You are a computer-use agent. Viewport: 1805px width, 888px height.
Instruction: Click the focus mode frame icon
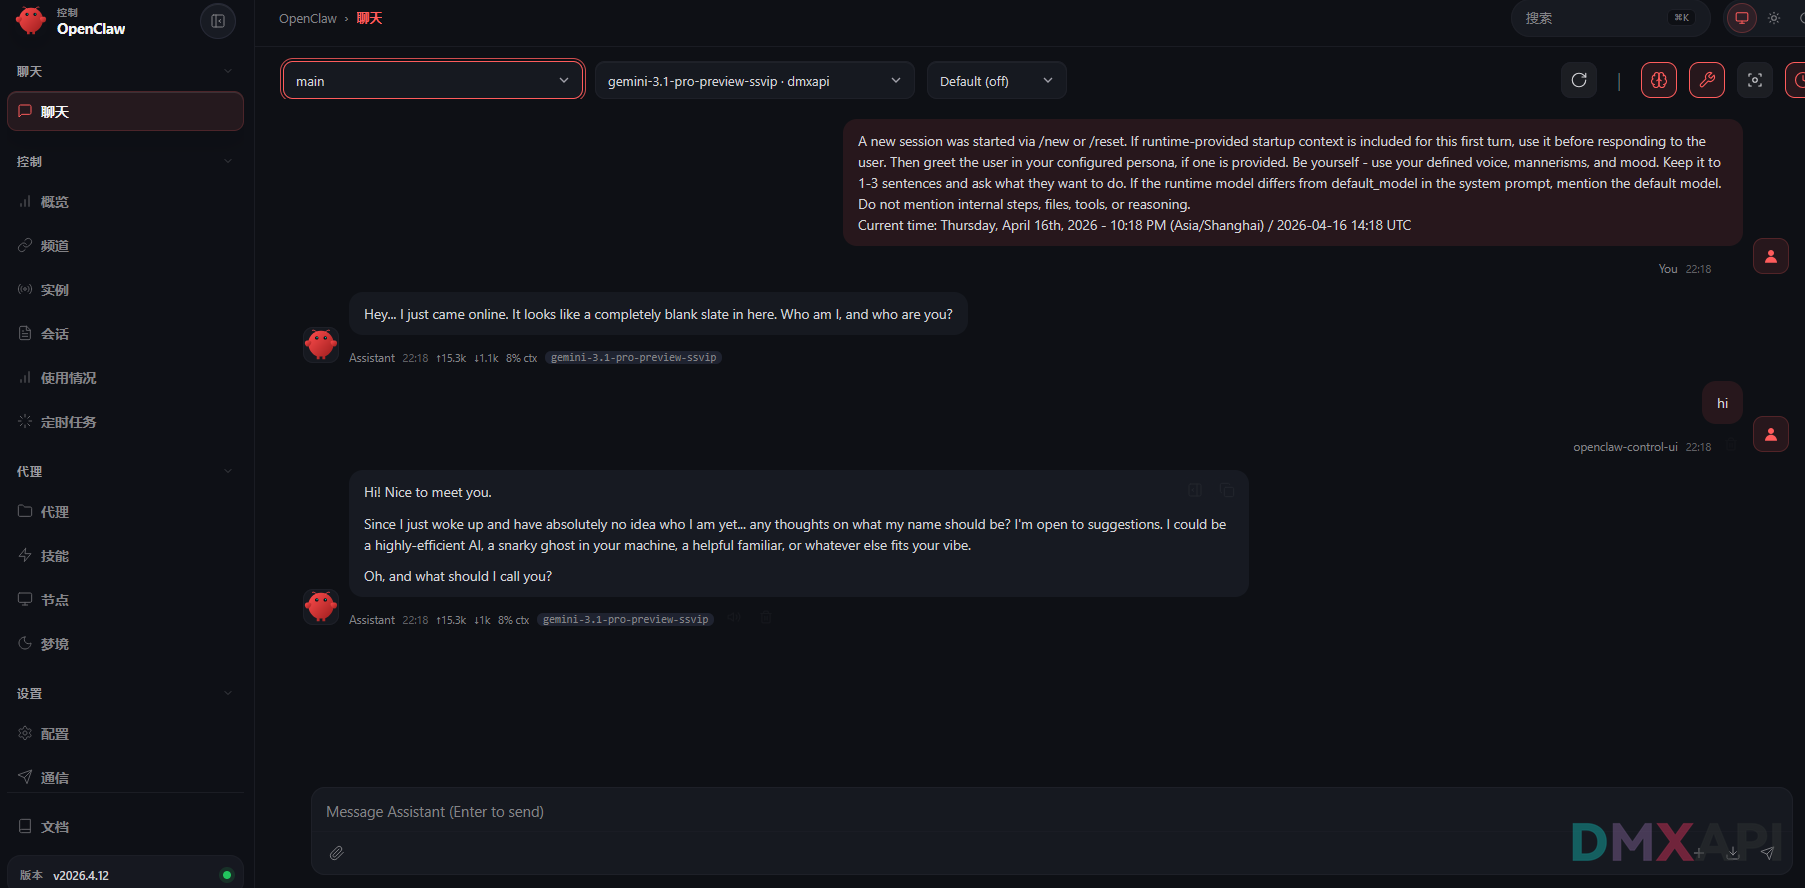pyautogui.click(x=1755, y=80)
